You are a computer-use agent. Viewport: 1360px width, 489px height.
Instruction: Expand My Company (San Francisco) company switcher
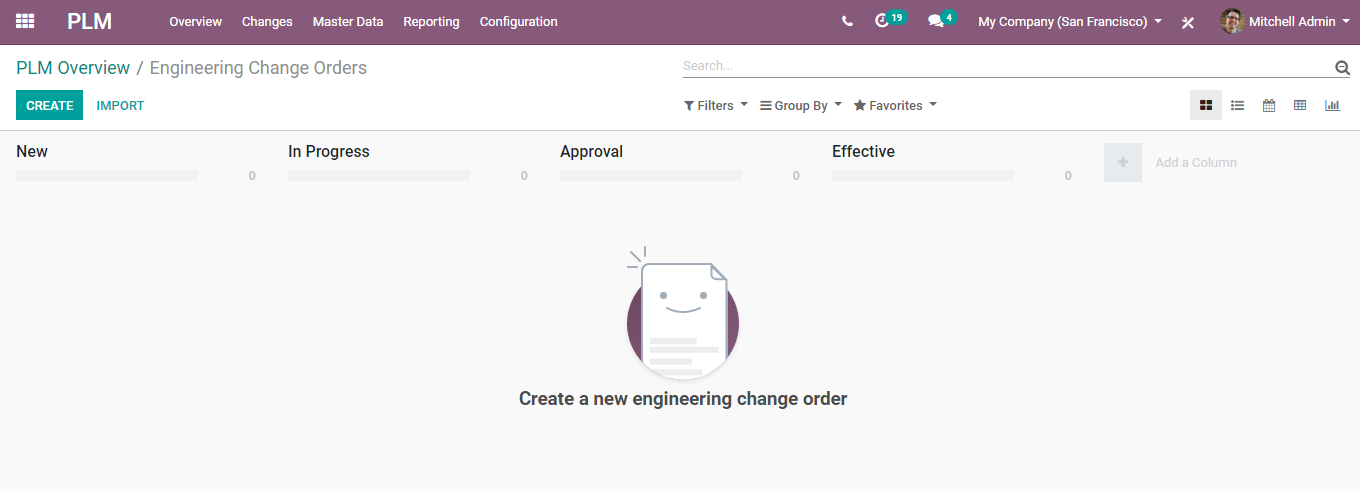point(1069,21)
